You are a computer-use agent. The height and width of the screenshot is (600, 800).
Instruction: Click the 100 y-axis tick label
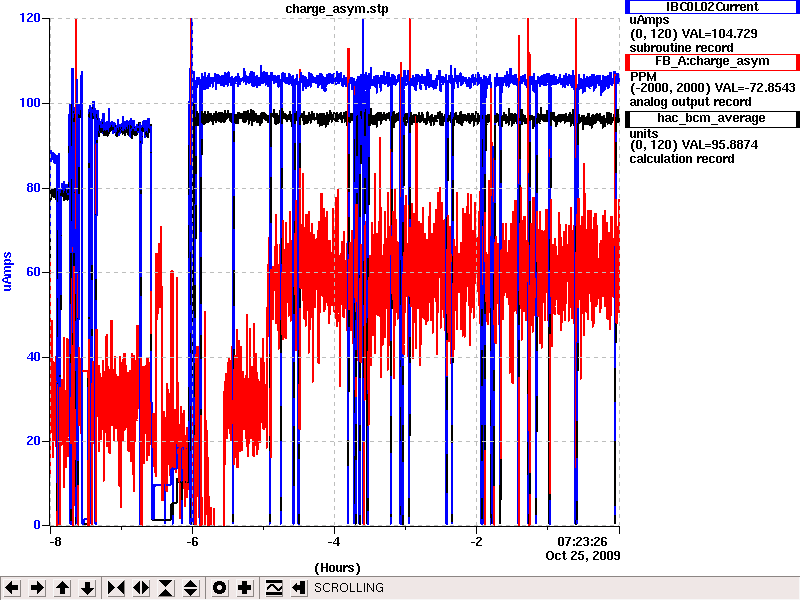[x=30, y=103]
